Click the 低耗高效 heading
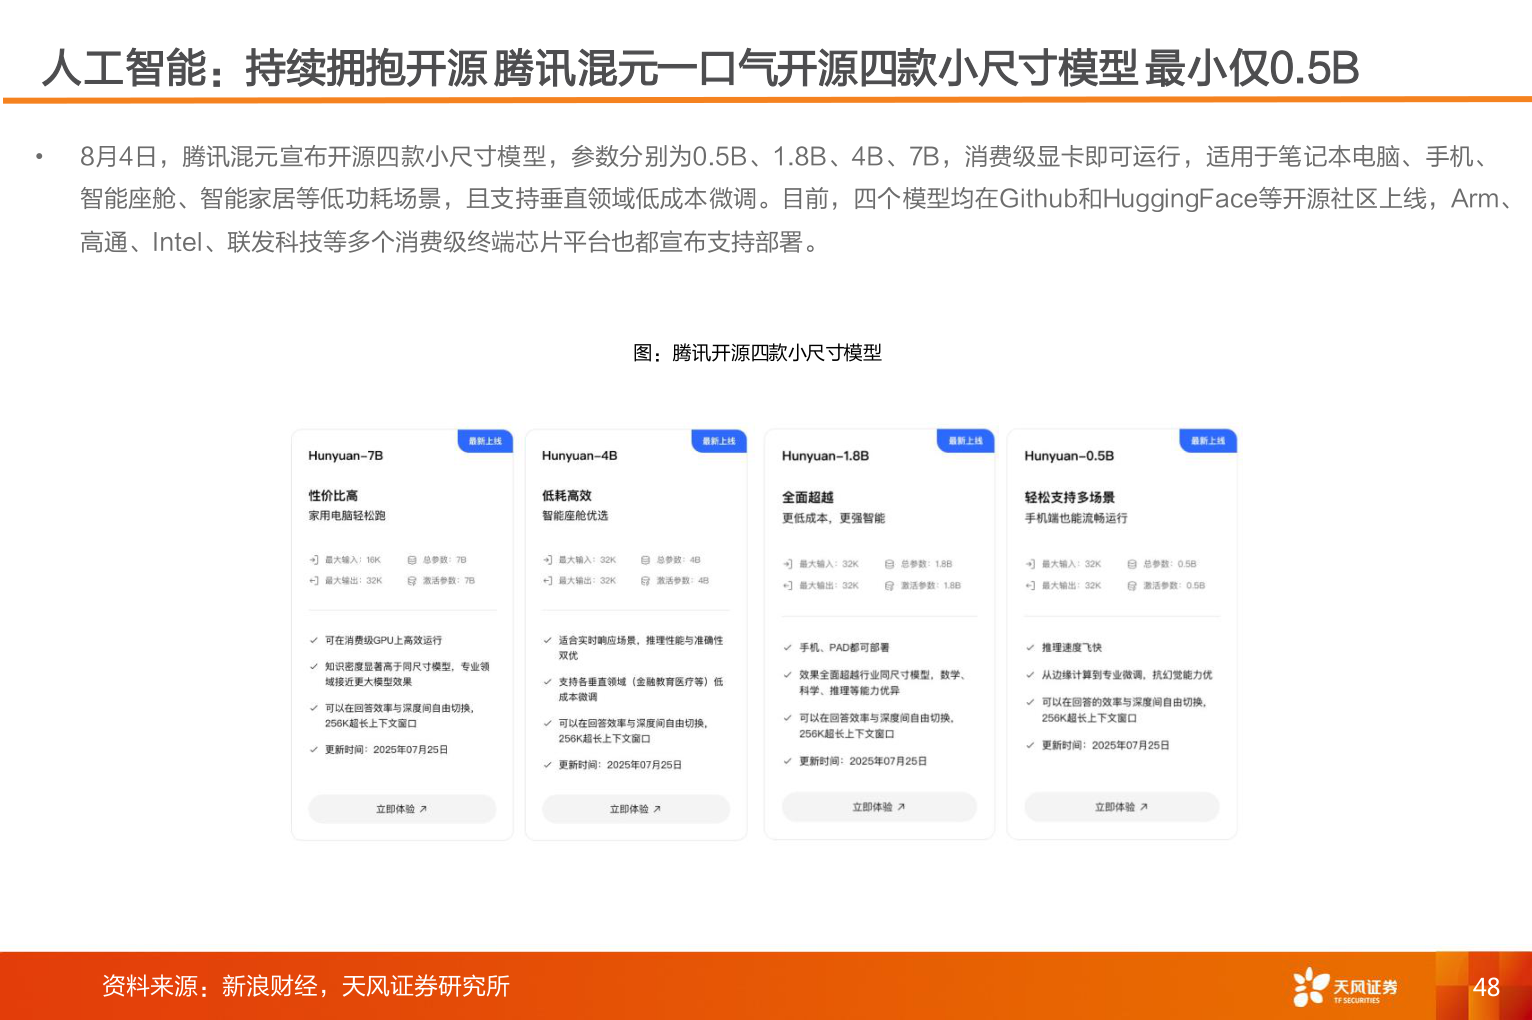Image resolution: width=1532 pixels, height=1020 pixels. tap(567, 496)
